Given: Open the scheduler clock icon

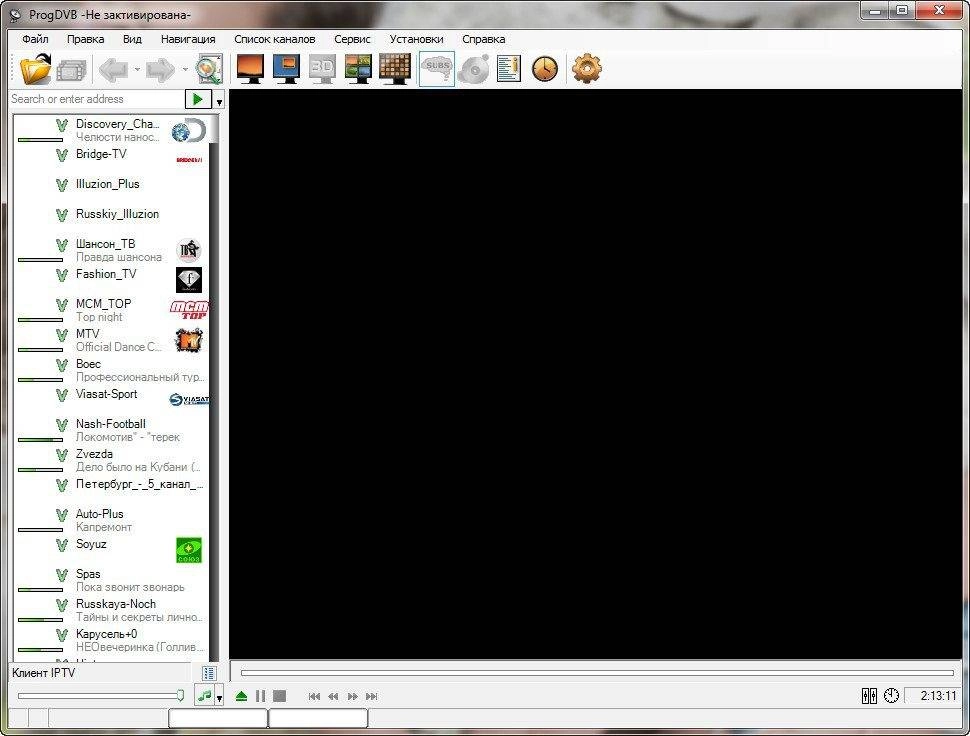Looking at the screenshot, I should point(544,69).
